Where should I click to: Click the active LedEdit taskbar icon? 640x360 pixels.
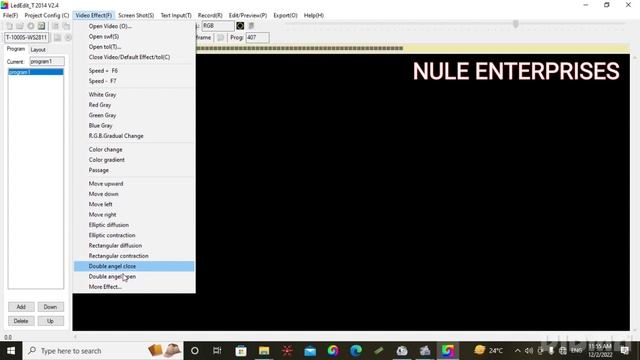pyautogui.click(x=448, y=351)
